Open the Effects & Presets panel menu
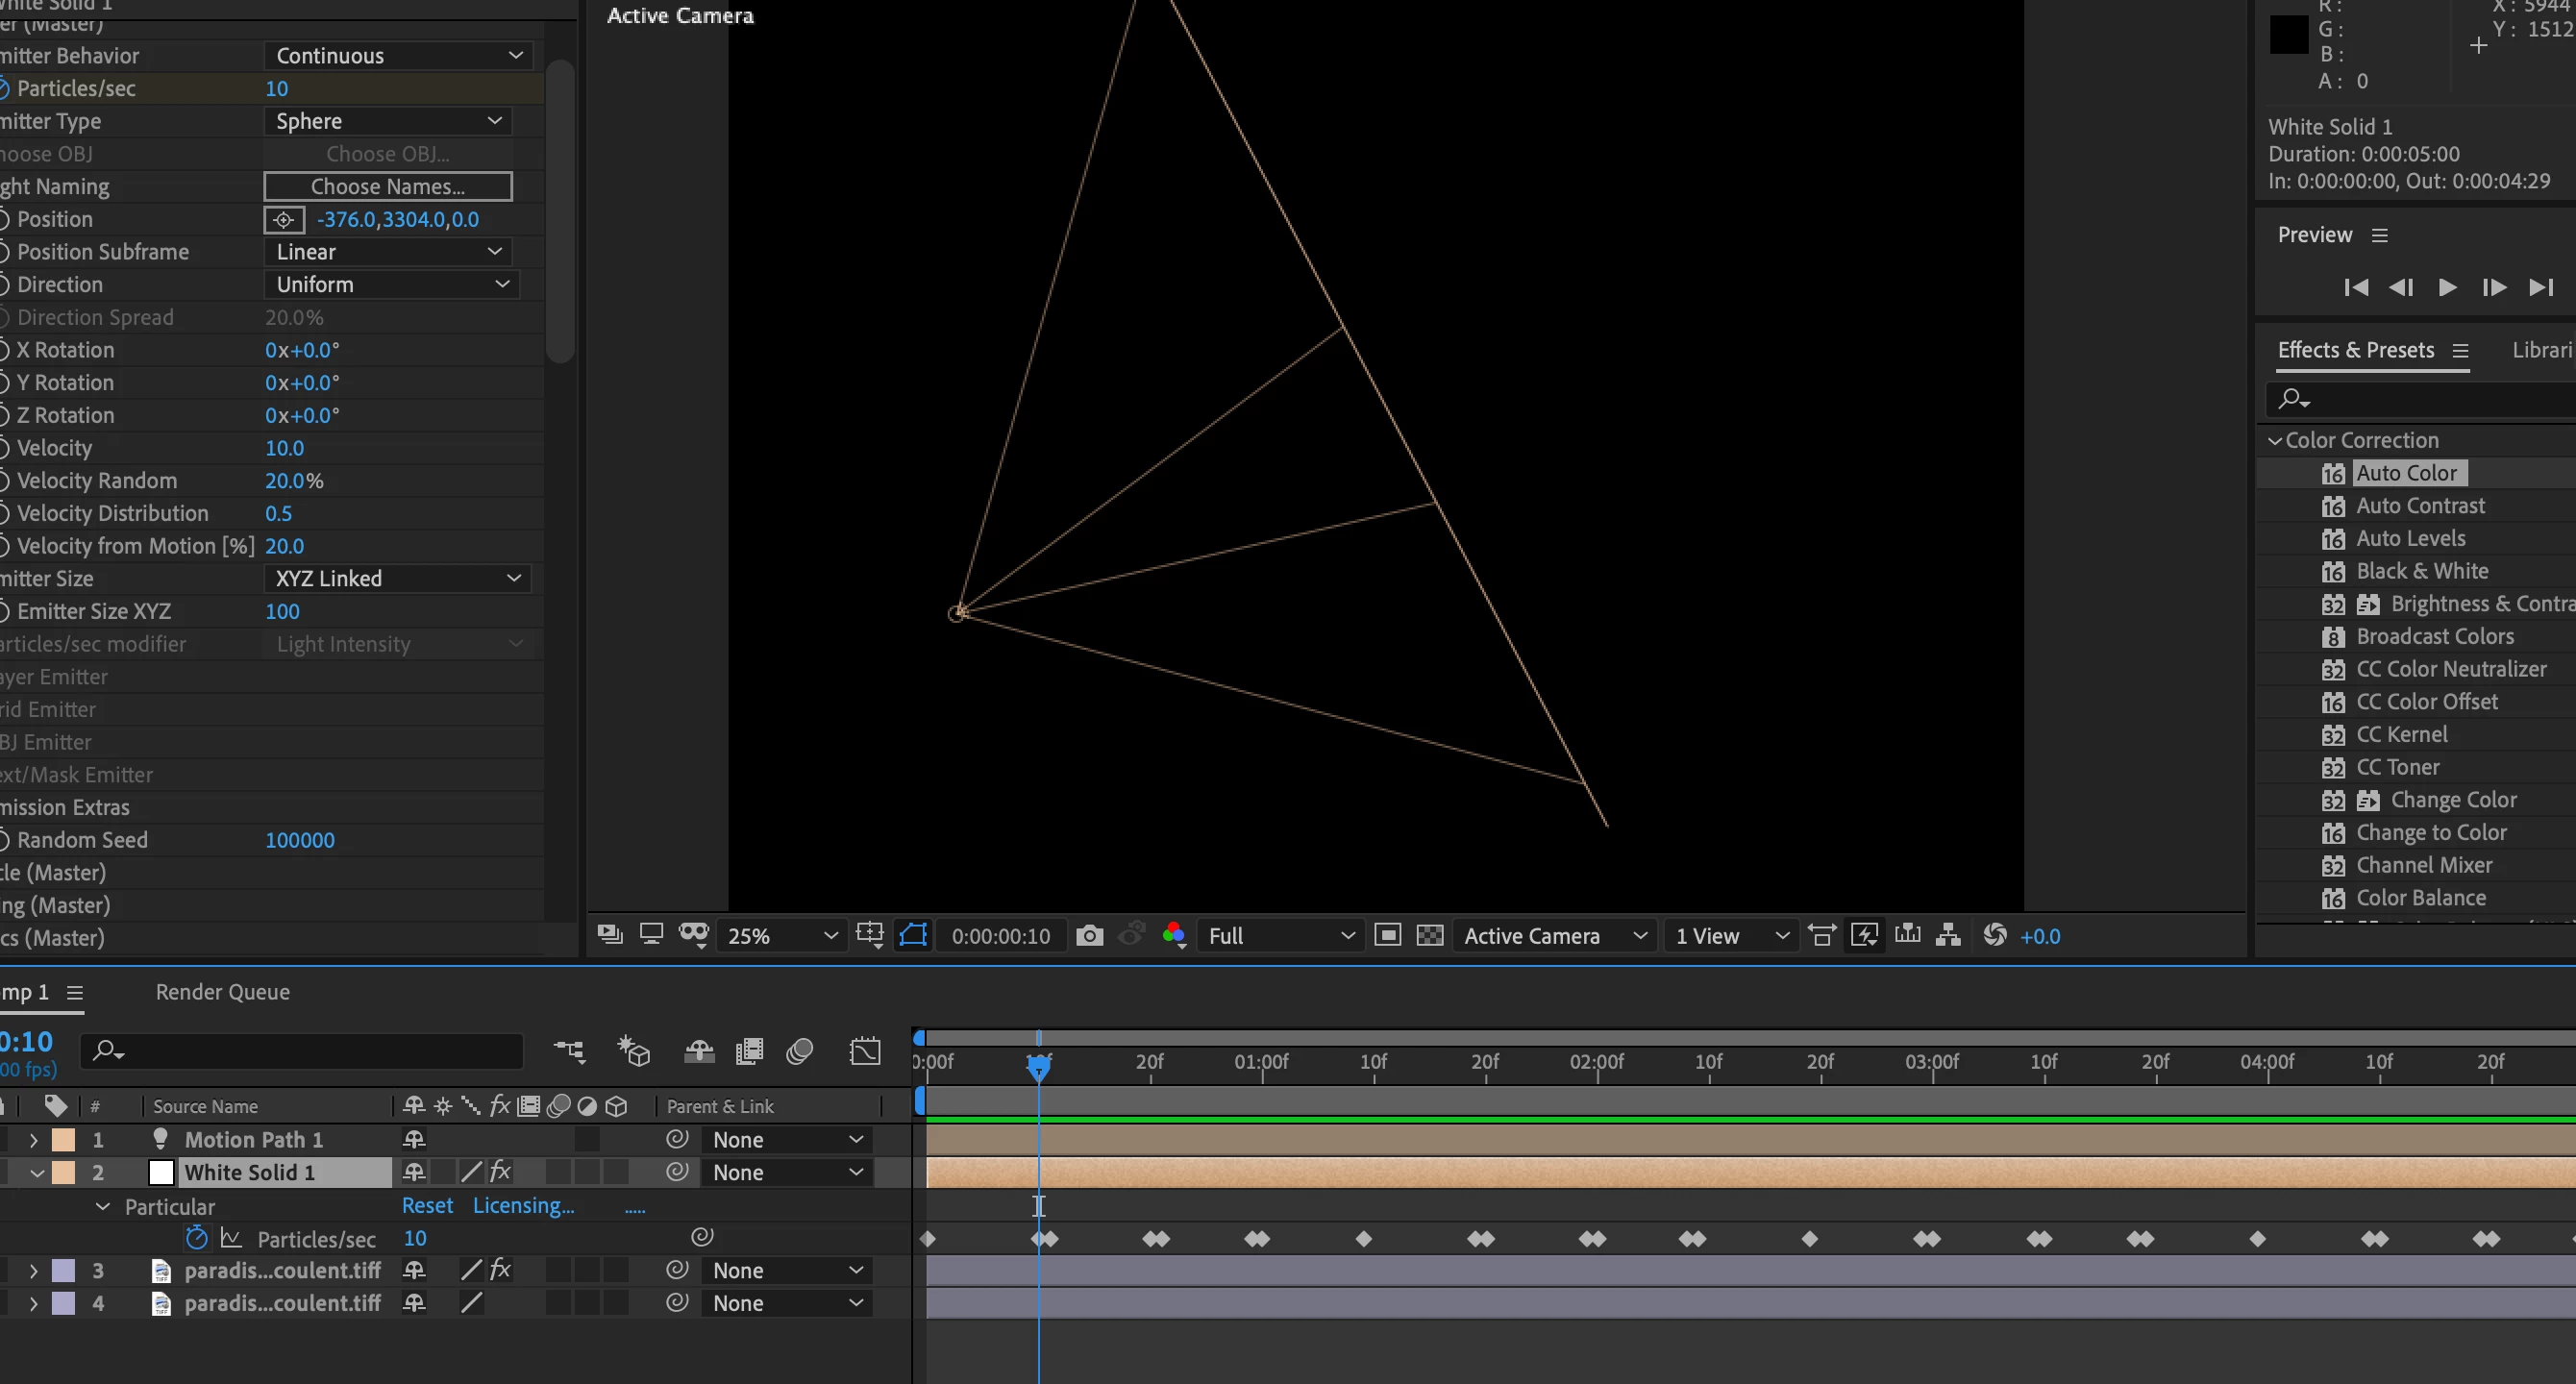This screenshot has height=1384, width=2576. click(x=2460, y=350)
